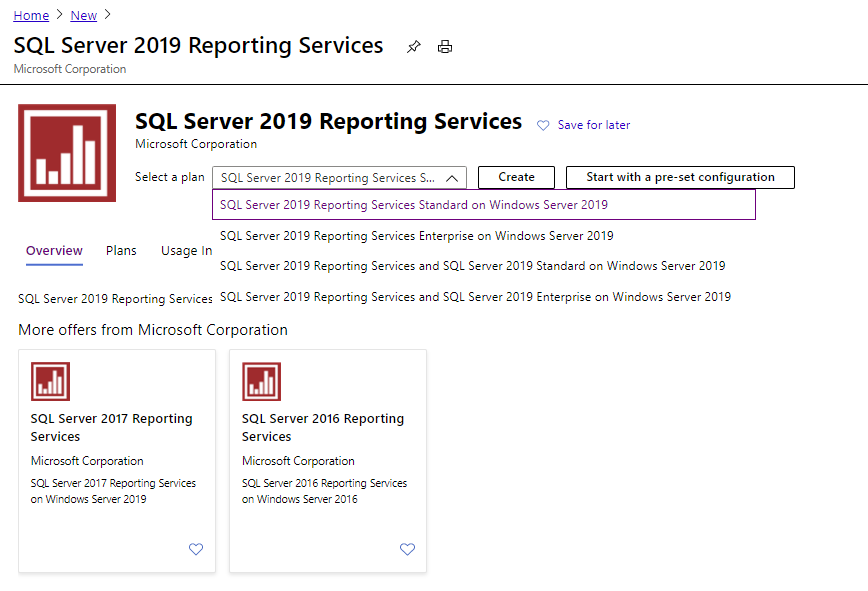Click the SQL Server 2017 Reporting Services card logo

pos(50,381)
